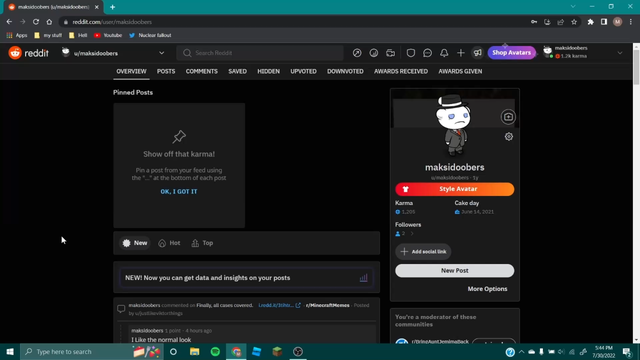Open the moderation shield icon
Viewport: 640px width, 360px height.
411,53
